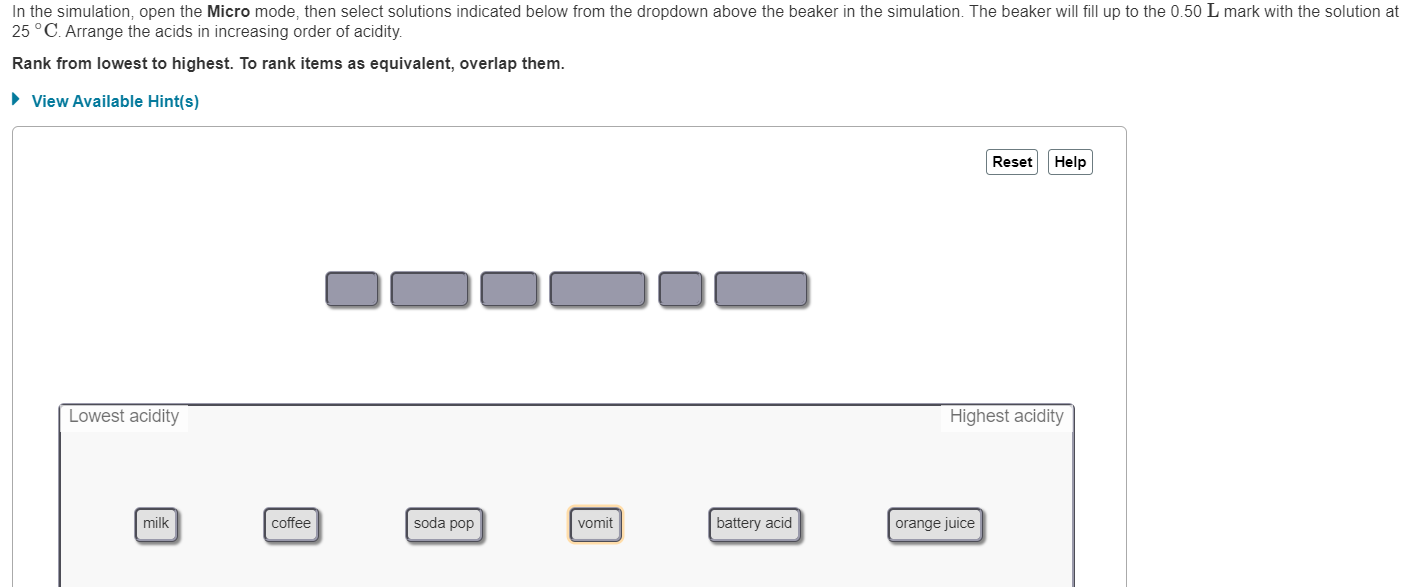Click the smallest empty ranking slot
Image resolution: width=1405 pixels, height=587 pixels.
pyautogui.click(x=681, y=289)
